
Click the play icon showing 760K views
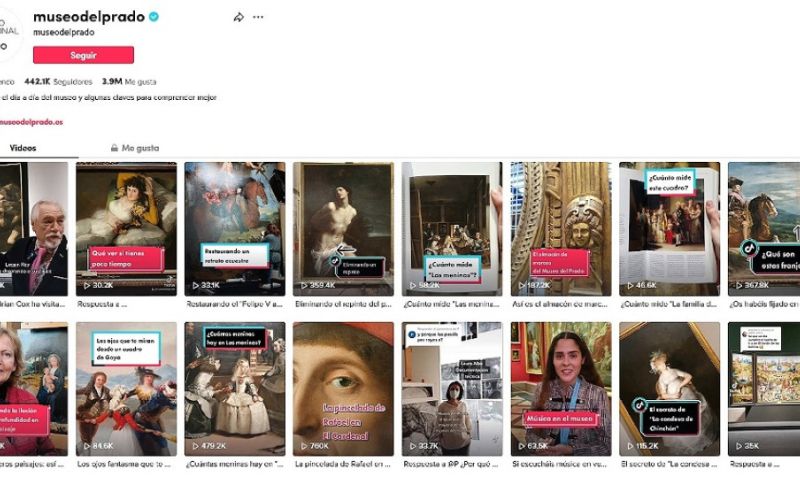point(304,446)
